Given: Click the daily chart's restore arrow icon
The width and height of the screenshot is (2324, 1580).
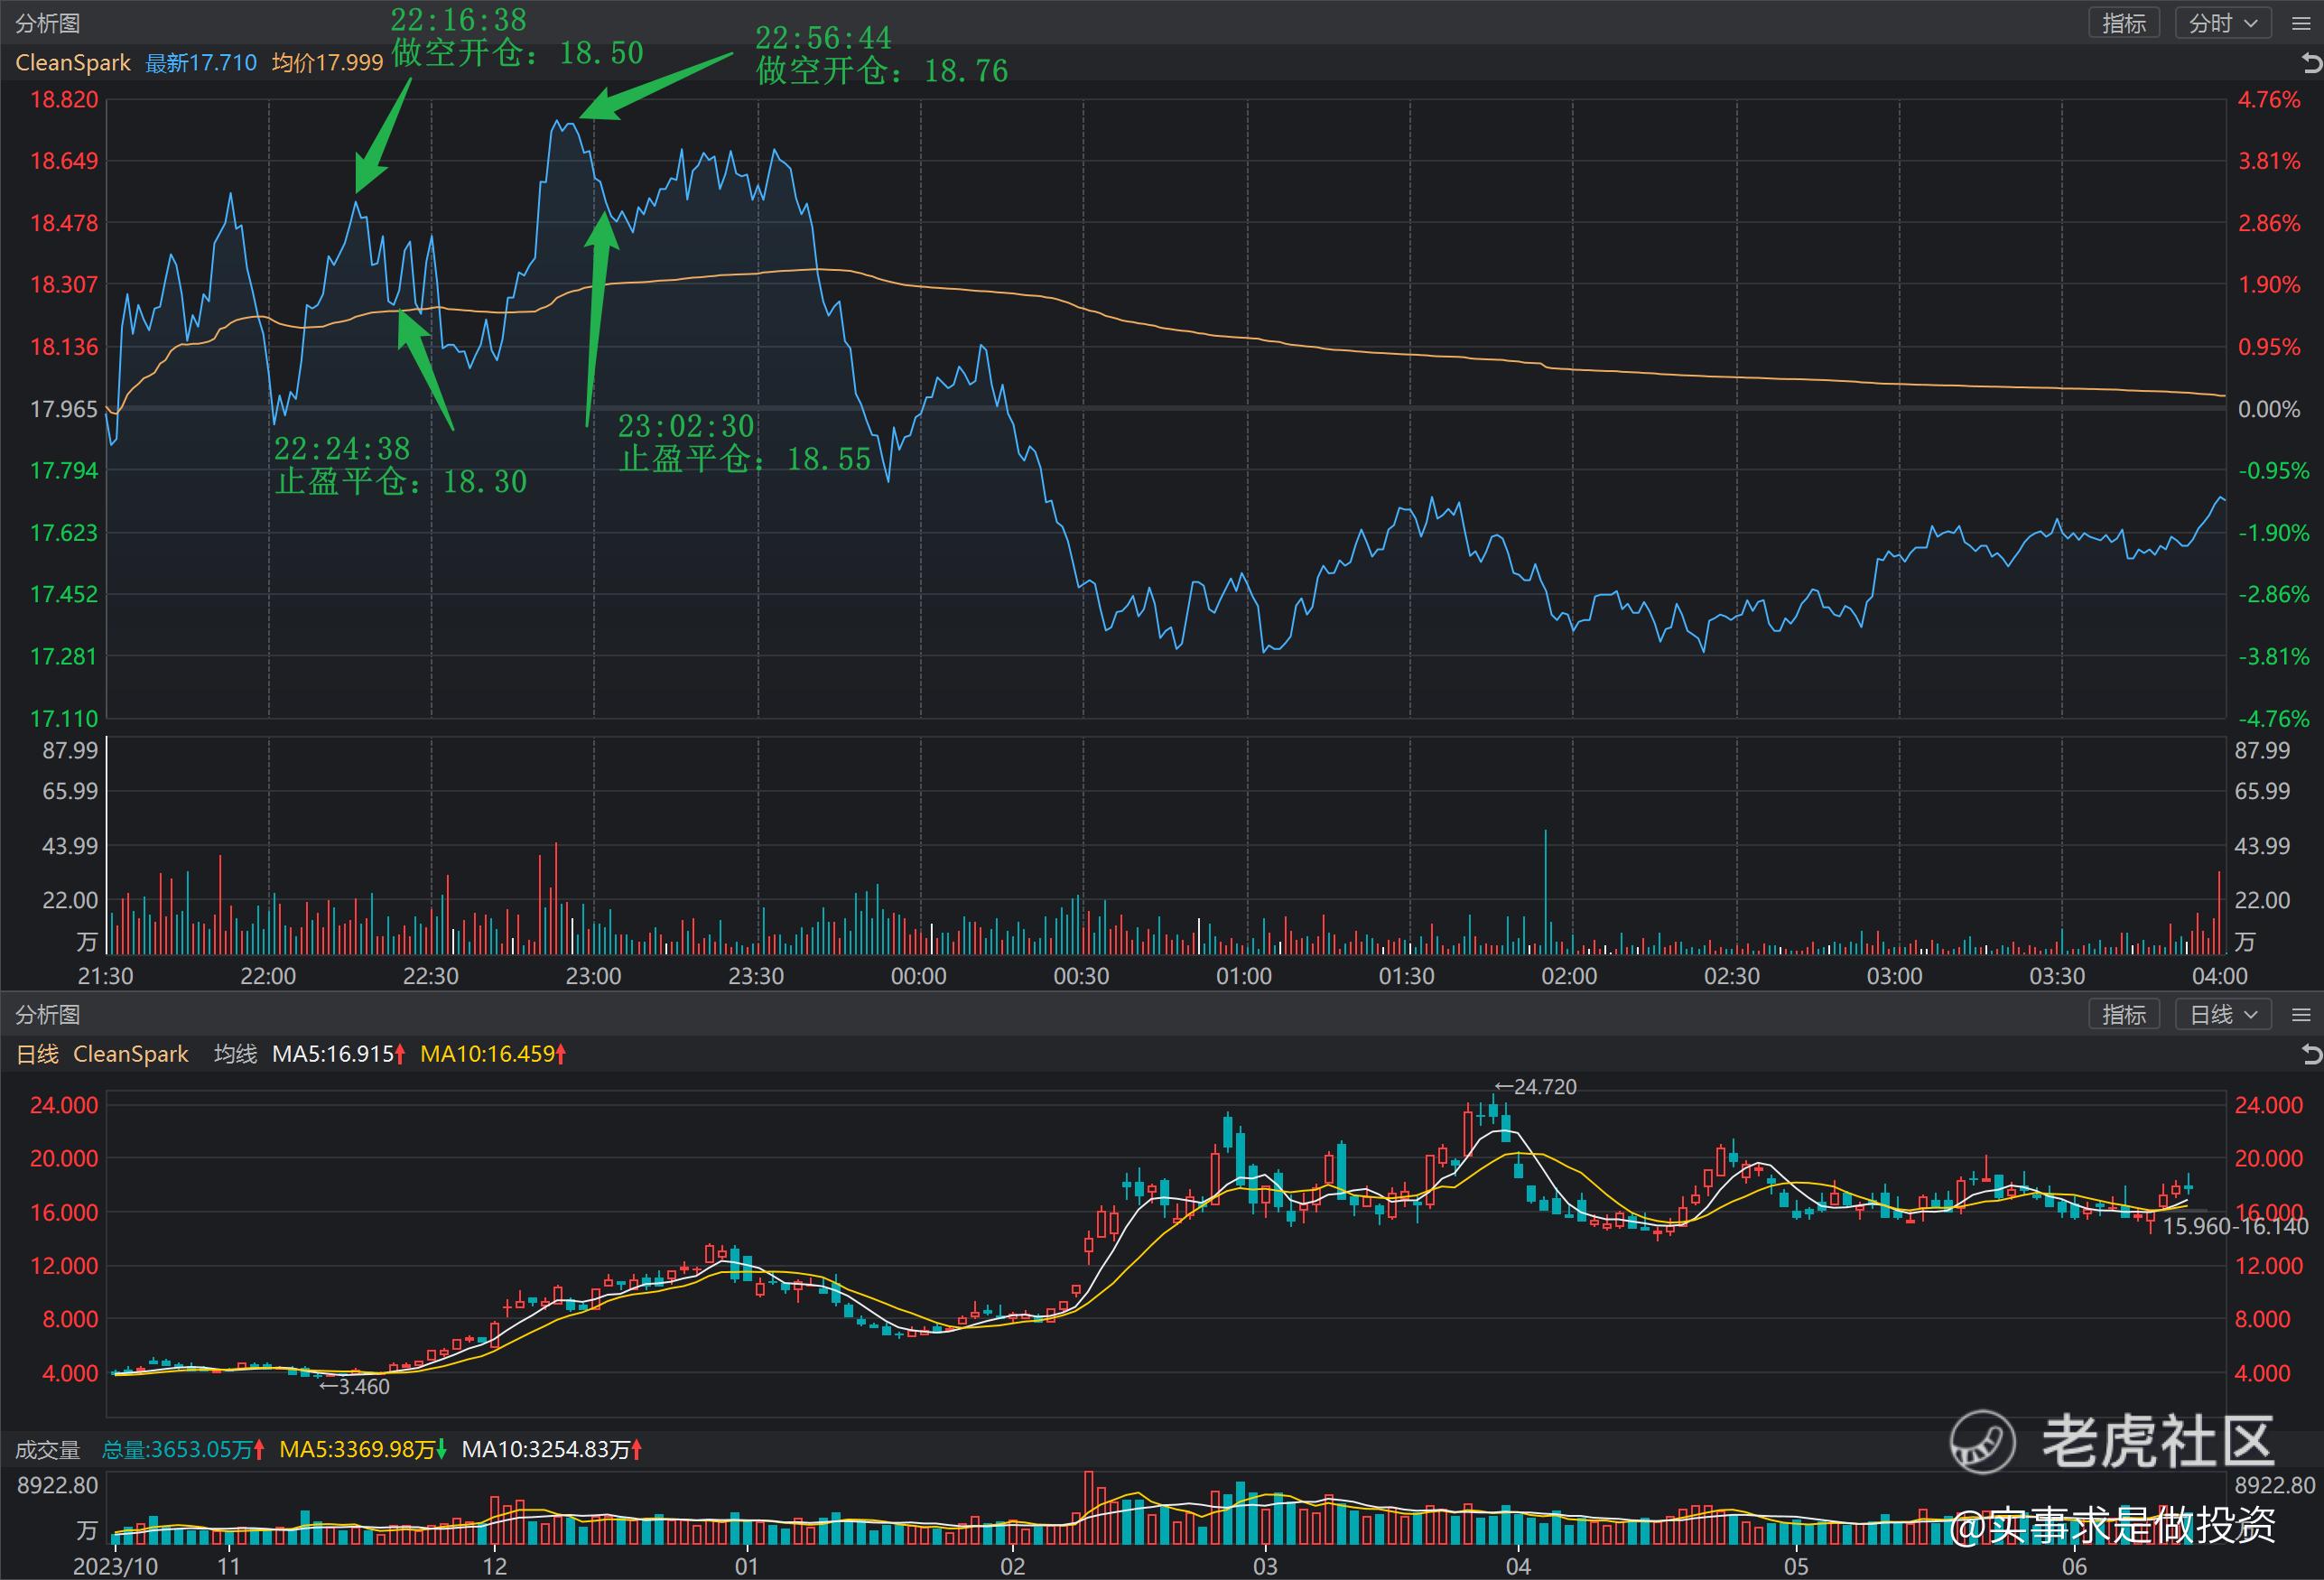Looking at the screenshot, I should (x=2312, y=1054).
